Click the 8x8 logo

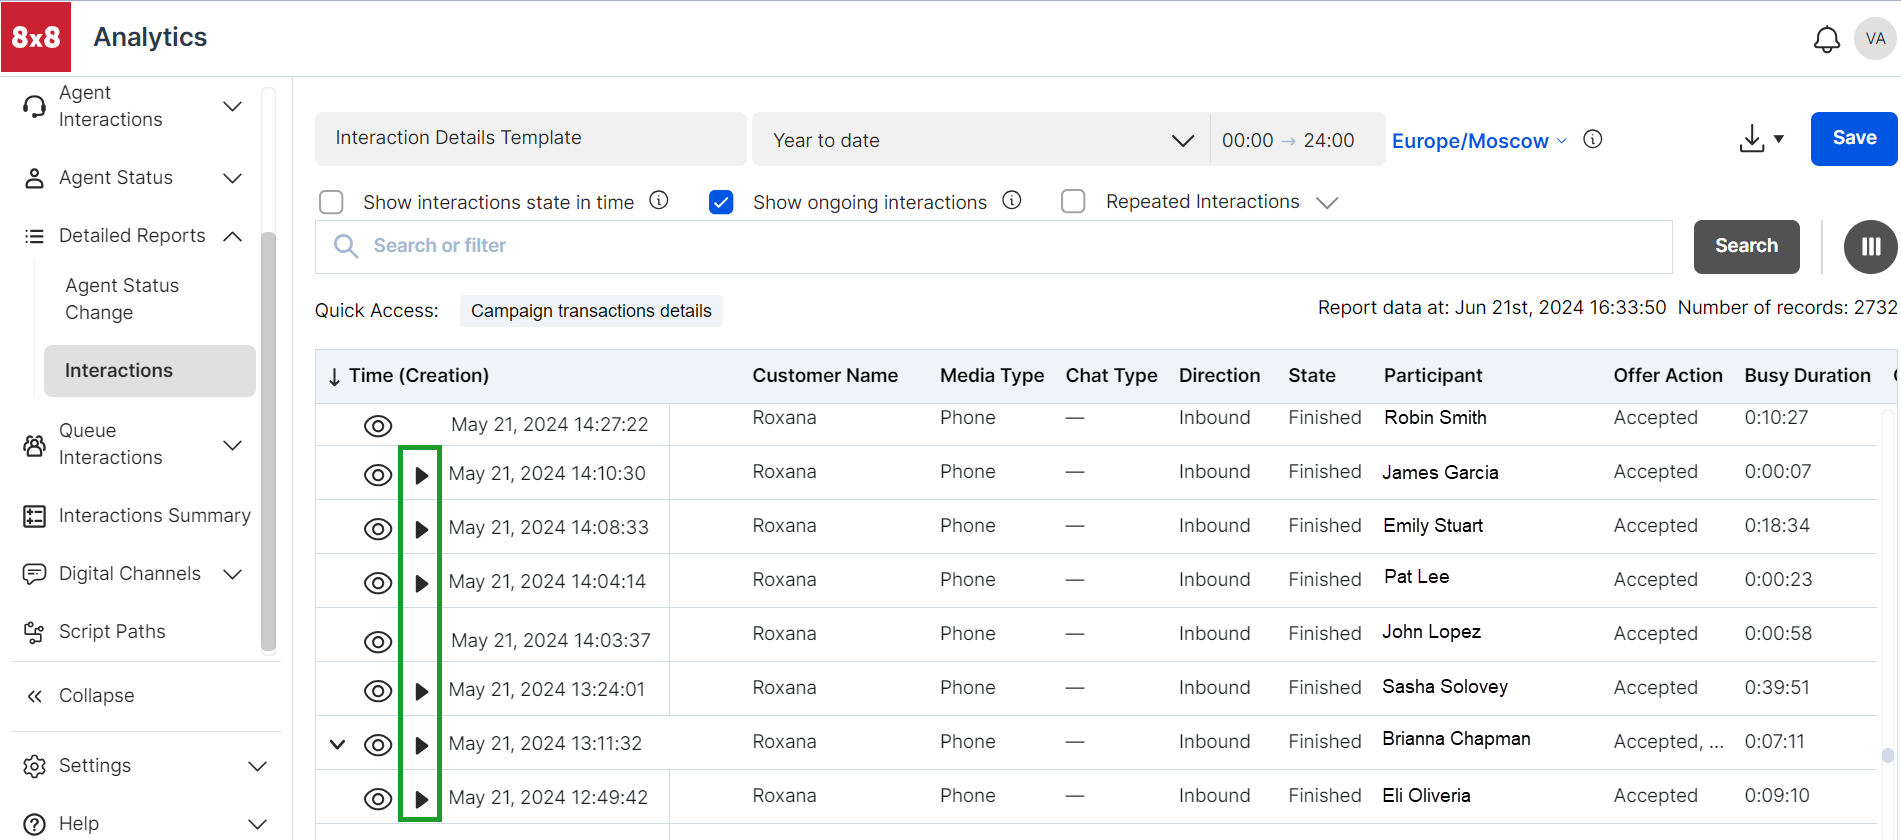click(x=36, y=37)
